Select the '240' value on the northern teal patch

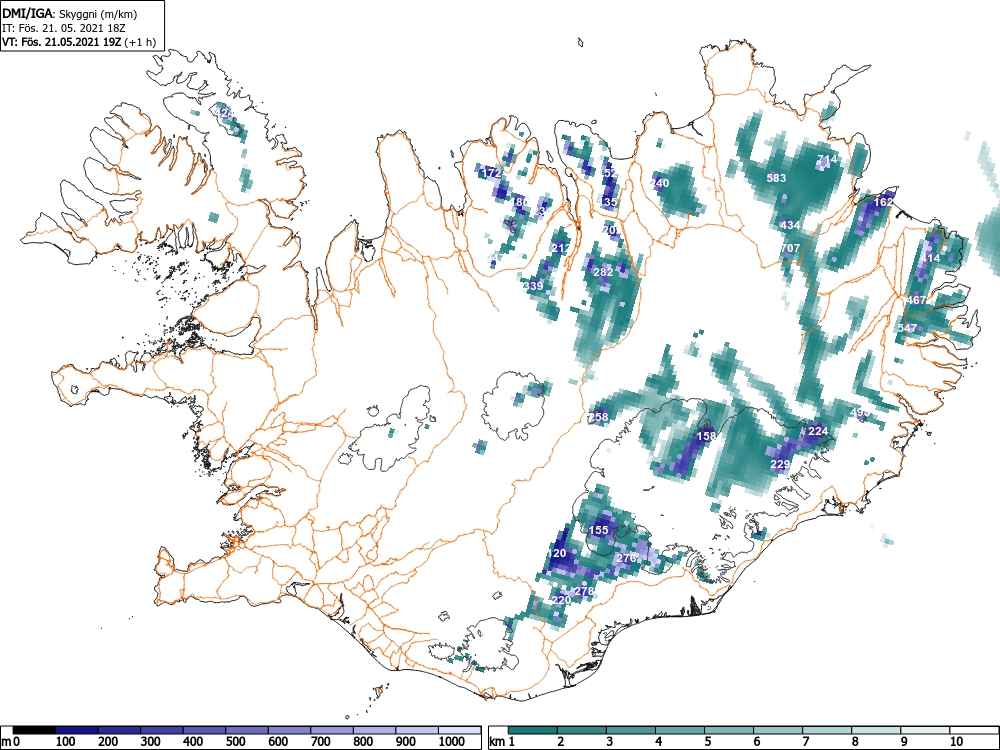click(x=659, y=183)
